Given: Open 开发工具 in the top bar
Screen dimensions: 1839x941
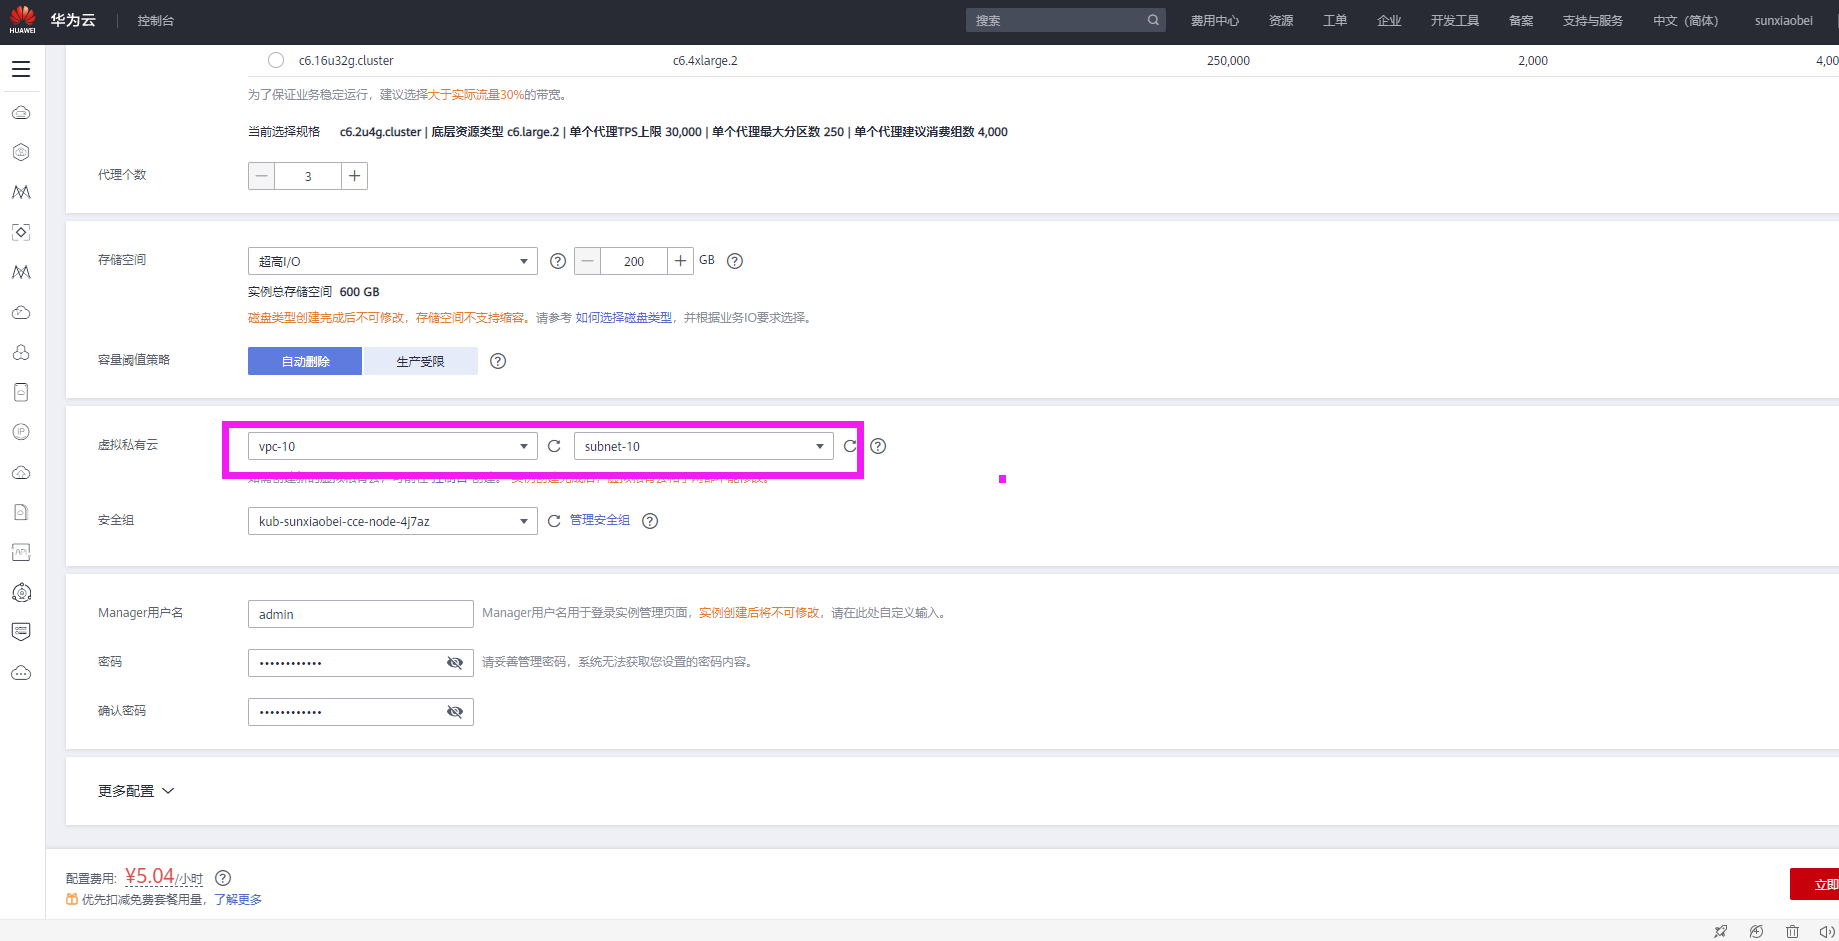Looking at the screenshot, I should coord(1455,20).
